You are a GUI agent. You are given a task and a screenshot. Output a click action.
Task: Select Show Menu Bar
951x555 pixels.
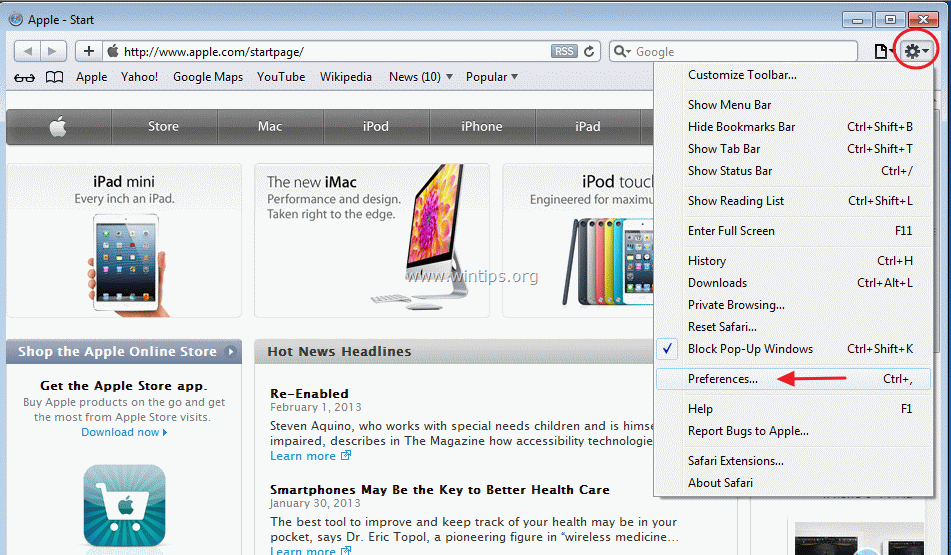pyautogui.click(x=793, y=105)
